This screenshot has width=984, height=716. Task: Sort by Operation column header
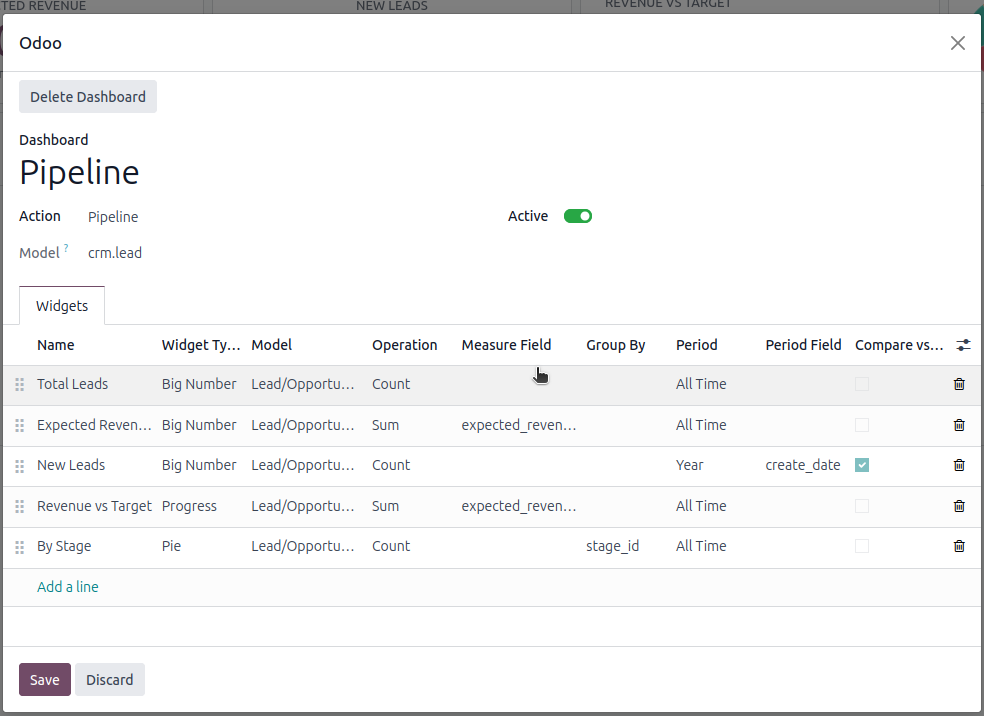pos(405,345)
